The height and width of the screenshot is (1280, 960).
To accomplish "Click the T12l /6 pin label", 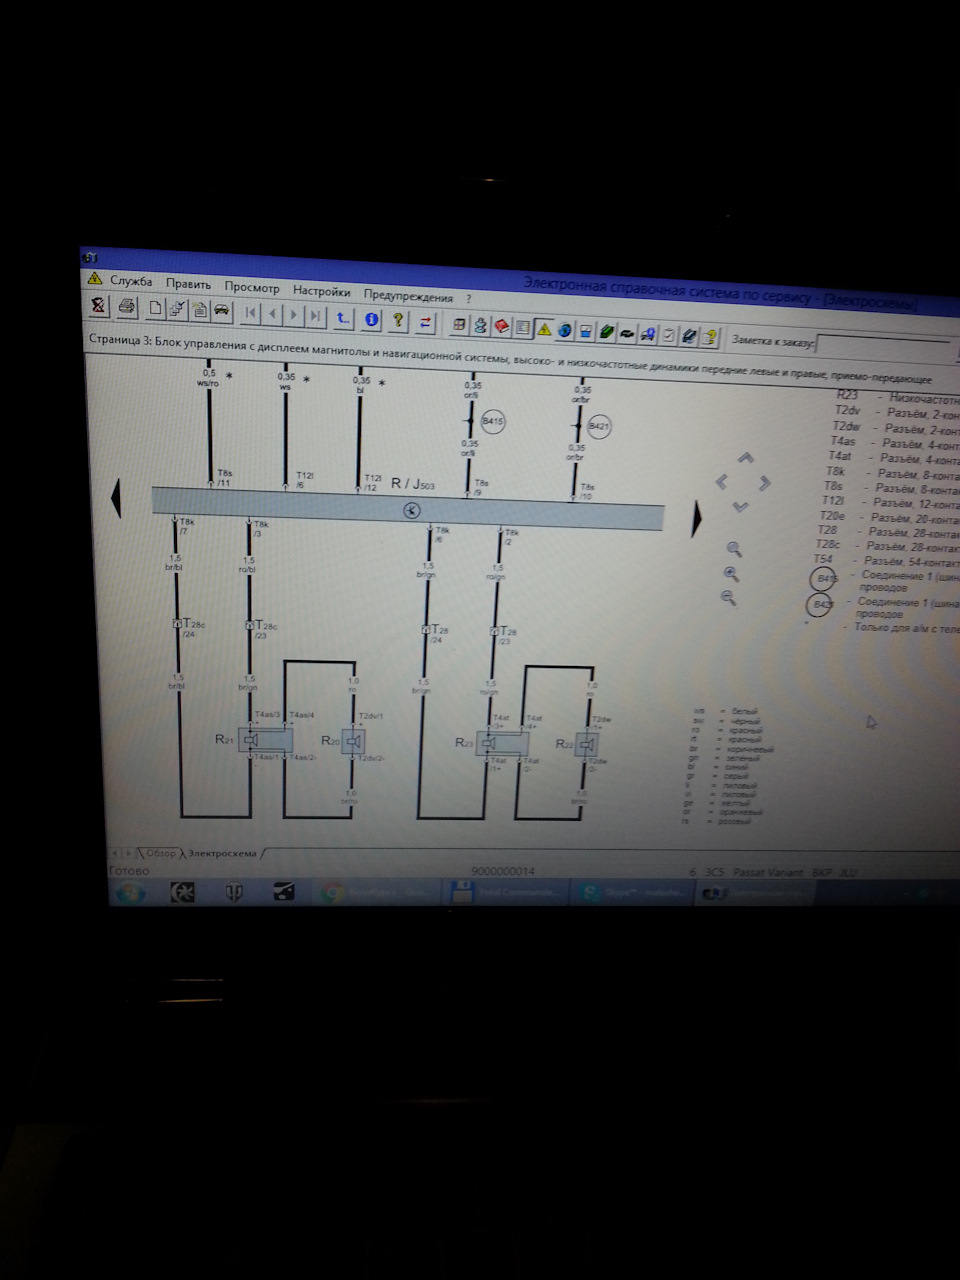I will click(x=304, y=480).
